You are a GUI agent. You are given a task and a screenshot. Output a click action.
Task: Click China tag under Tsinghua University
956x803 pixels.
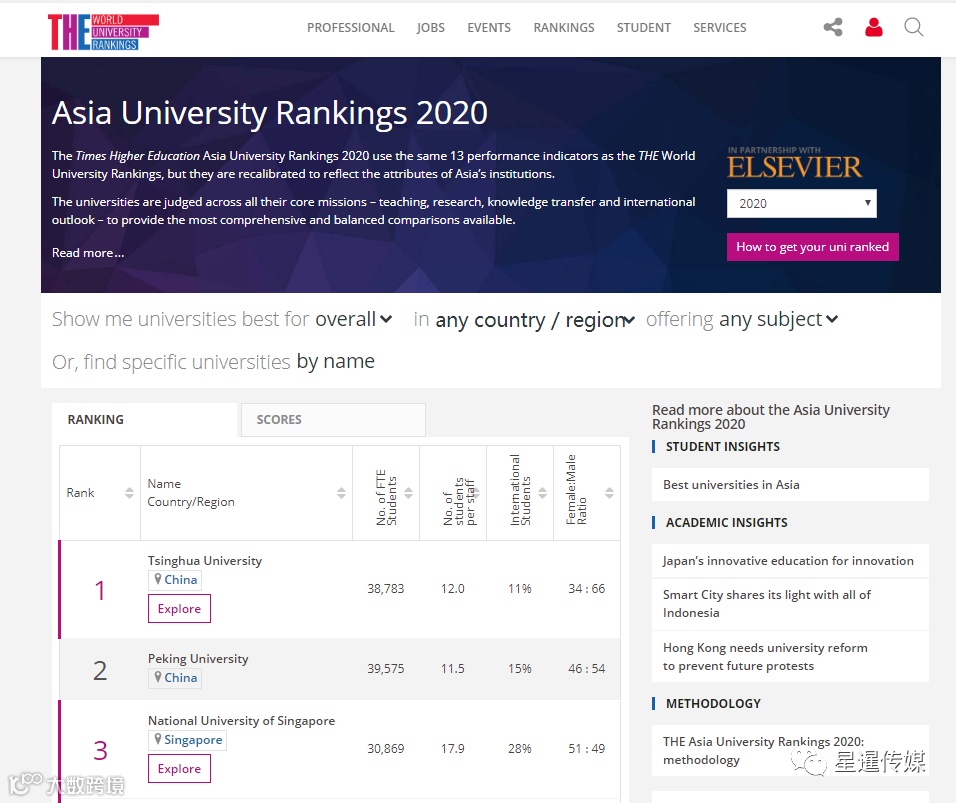(175, 579)
